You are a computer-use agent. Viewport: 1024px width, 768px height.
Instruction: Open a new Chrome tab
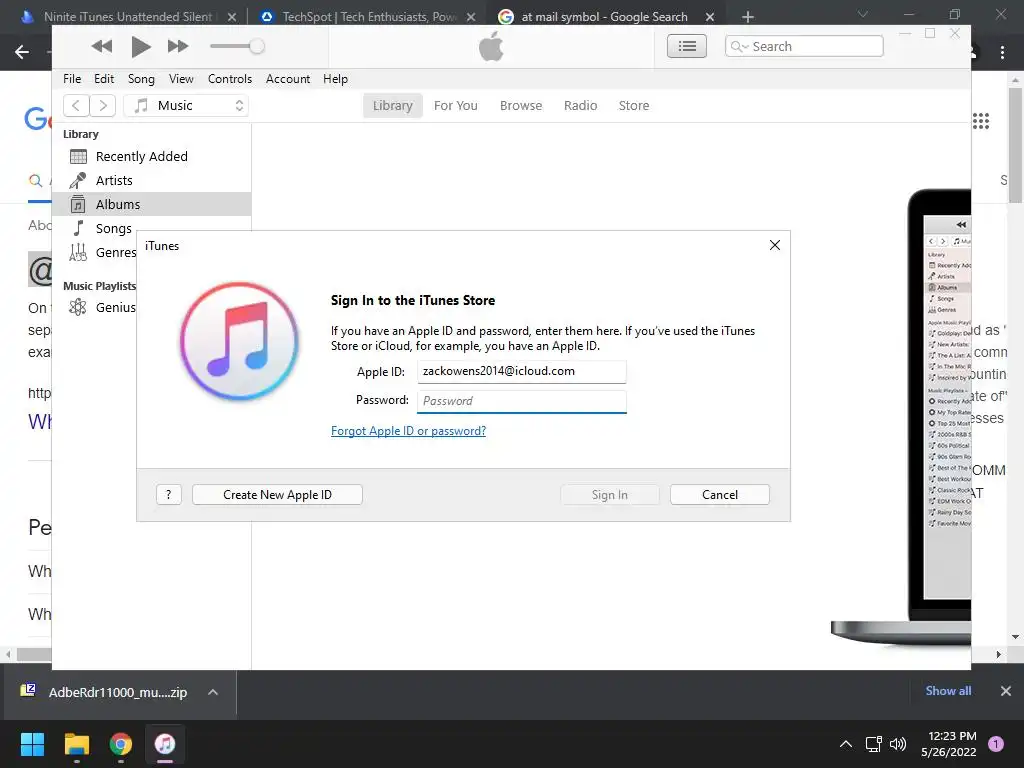tap(748, 17)
